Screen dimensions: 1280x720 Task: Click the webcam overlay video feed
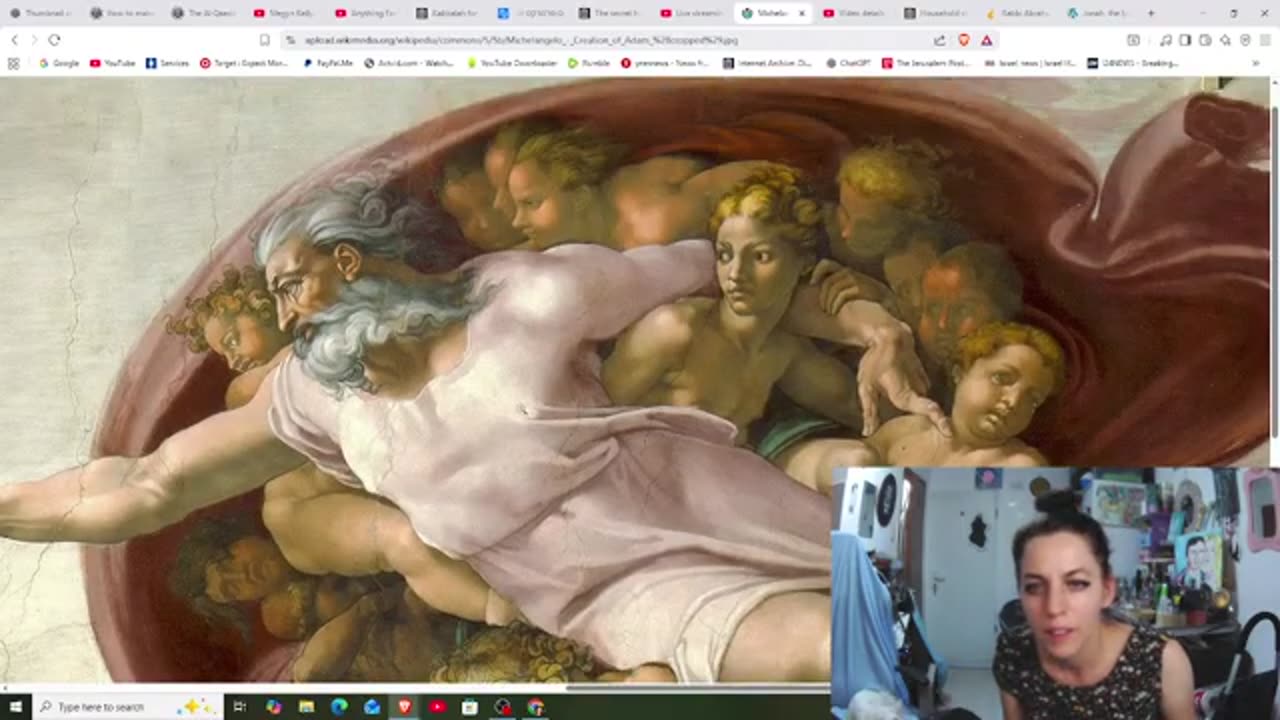1055,593
